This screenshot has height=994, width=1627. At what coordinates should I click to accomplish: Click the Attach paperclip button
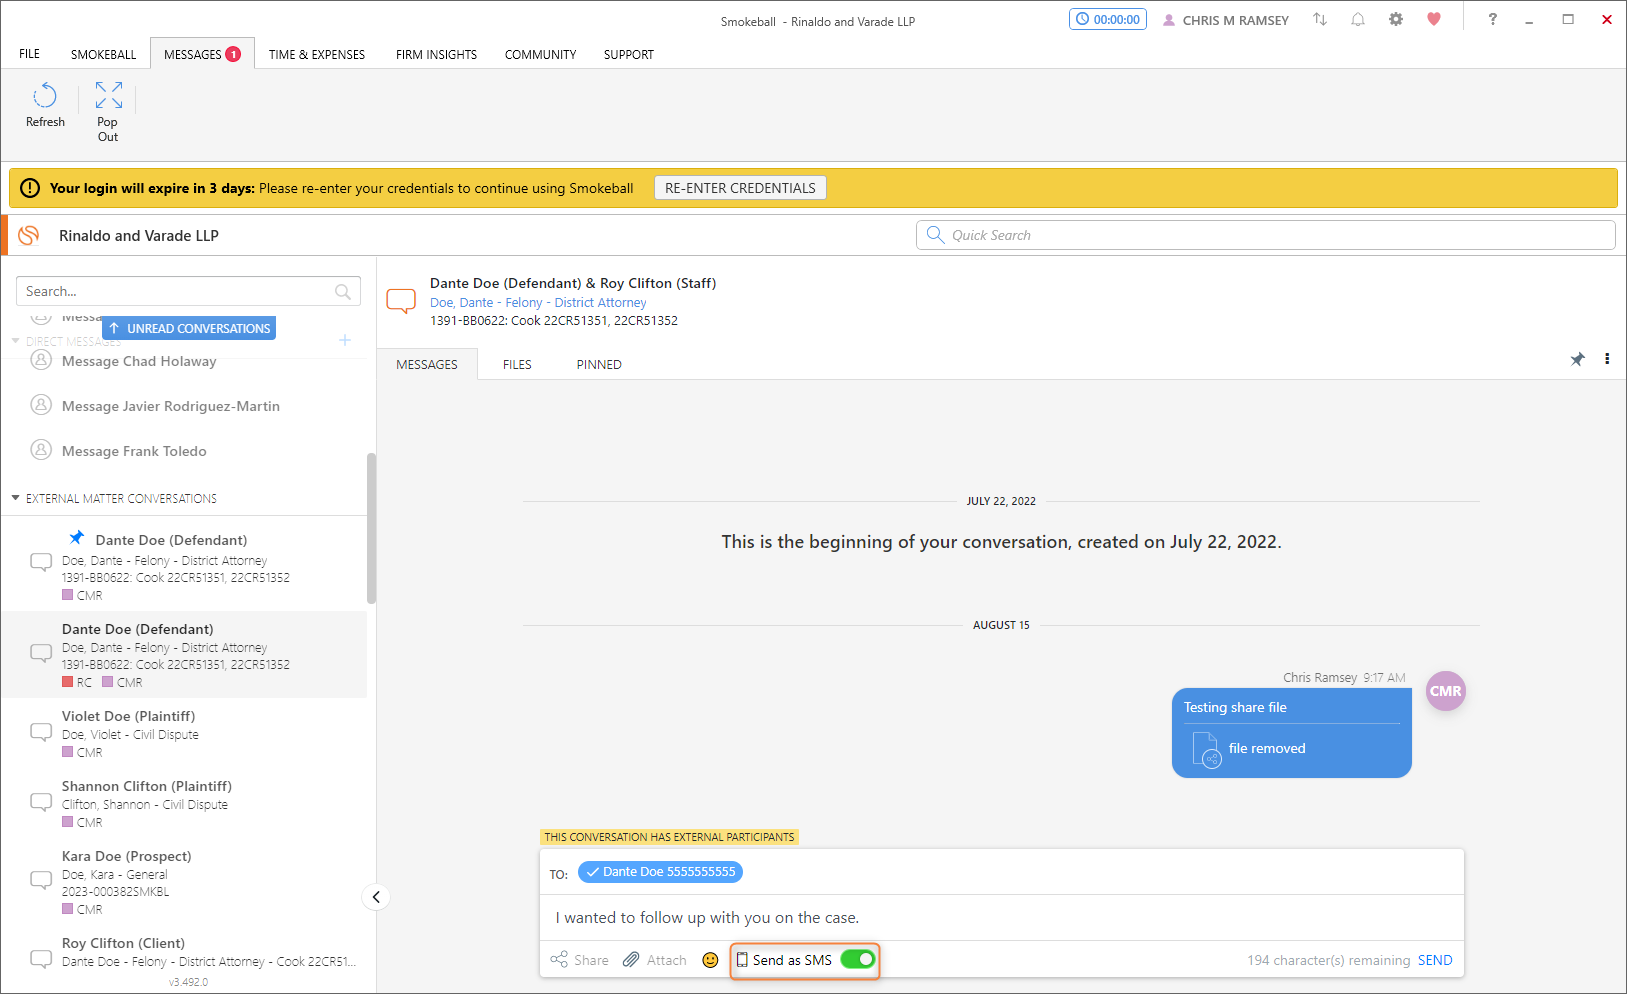(x=655, y=960)
